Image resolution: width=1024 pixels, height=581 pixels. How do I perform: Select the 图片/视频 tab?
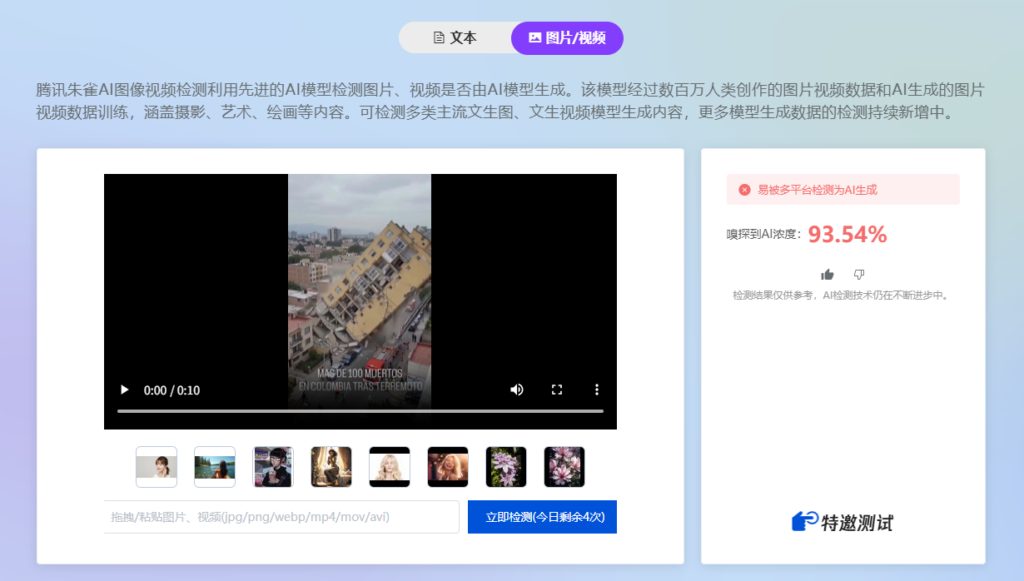[x=567, y=38]
